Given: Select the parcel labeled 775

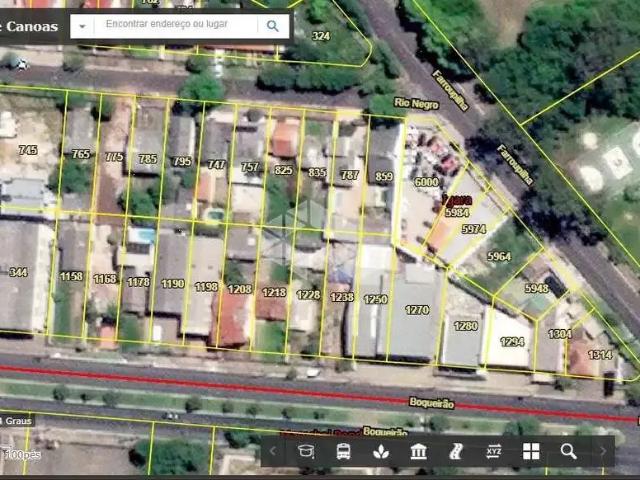Looking at the screenshot, I should pos(114,156).
